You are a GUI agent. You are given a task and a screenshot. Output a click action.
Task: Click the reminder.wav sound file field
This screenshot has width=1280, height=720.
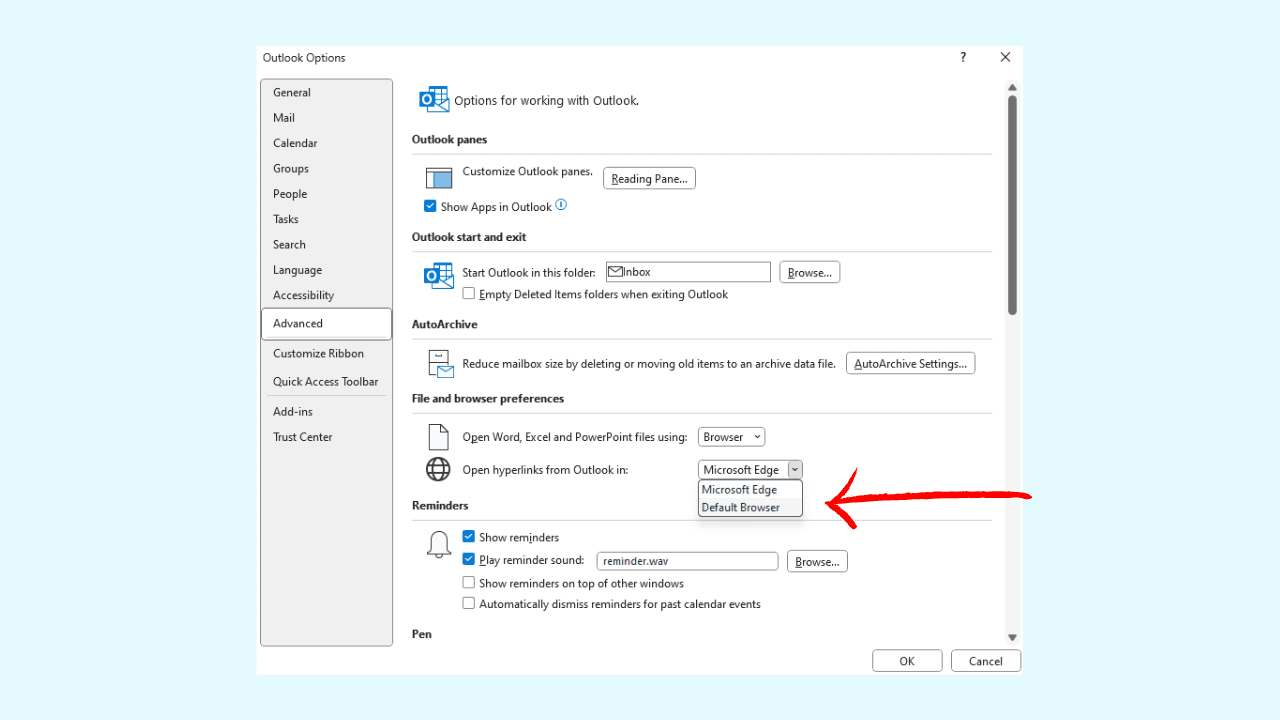point(687,562)
